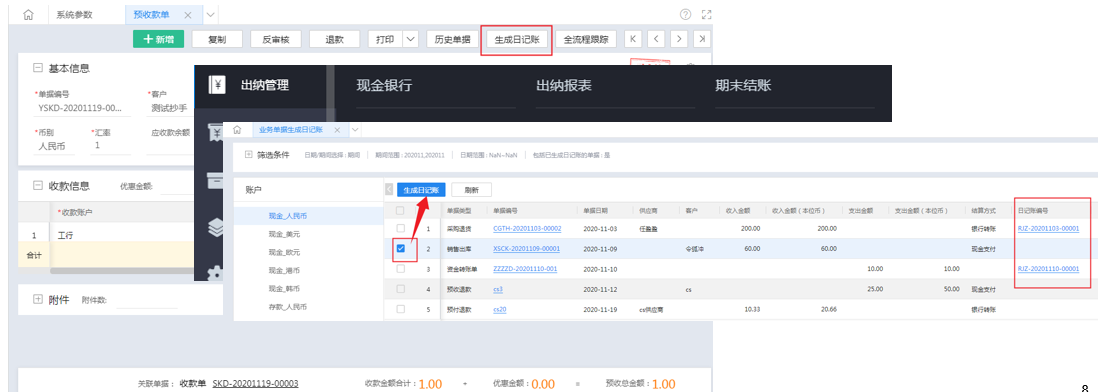This screenshot has height=392, width=1098.
Task: Click the 单据日期 column header
Action: click(x=595, y=211)
